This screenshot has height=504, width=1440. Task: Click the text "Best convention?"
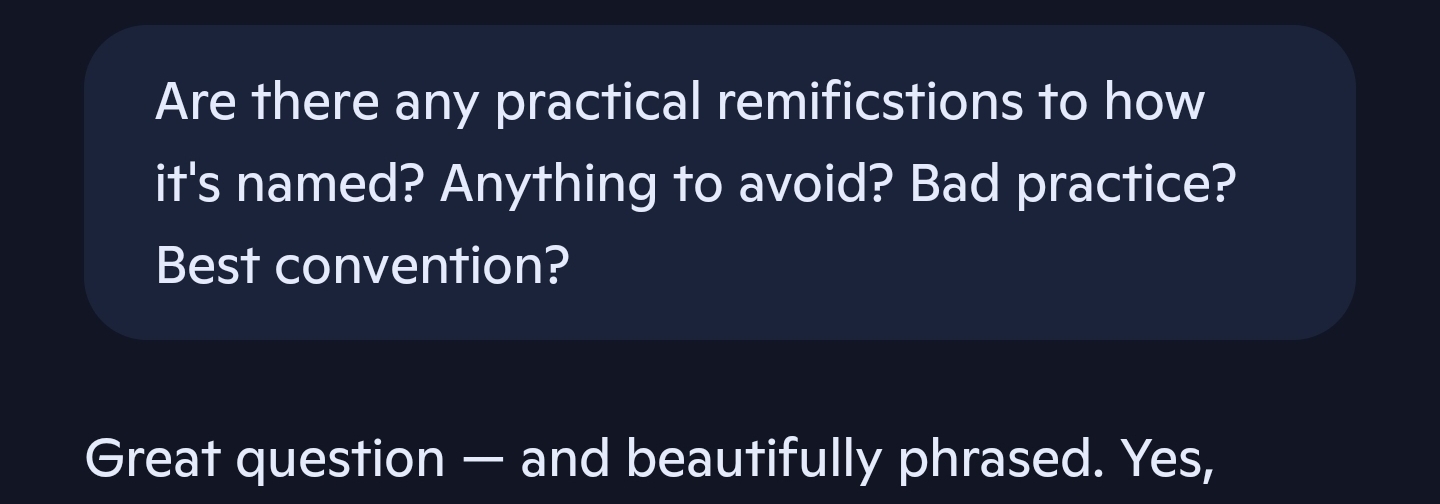362,266
